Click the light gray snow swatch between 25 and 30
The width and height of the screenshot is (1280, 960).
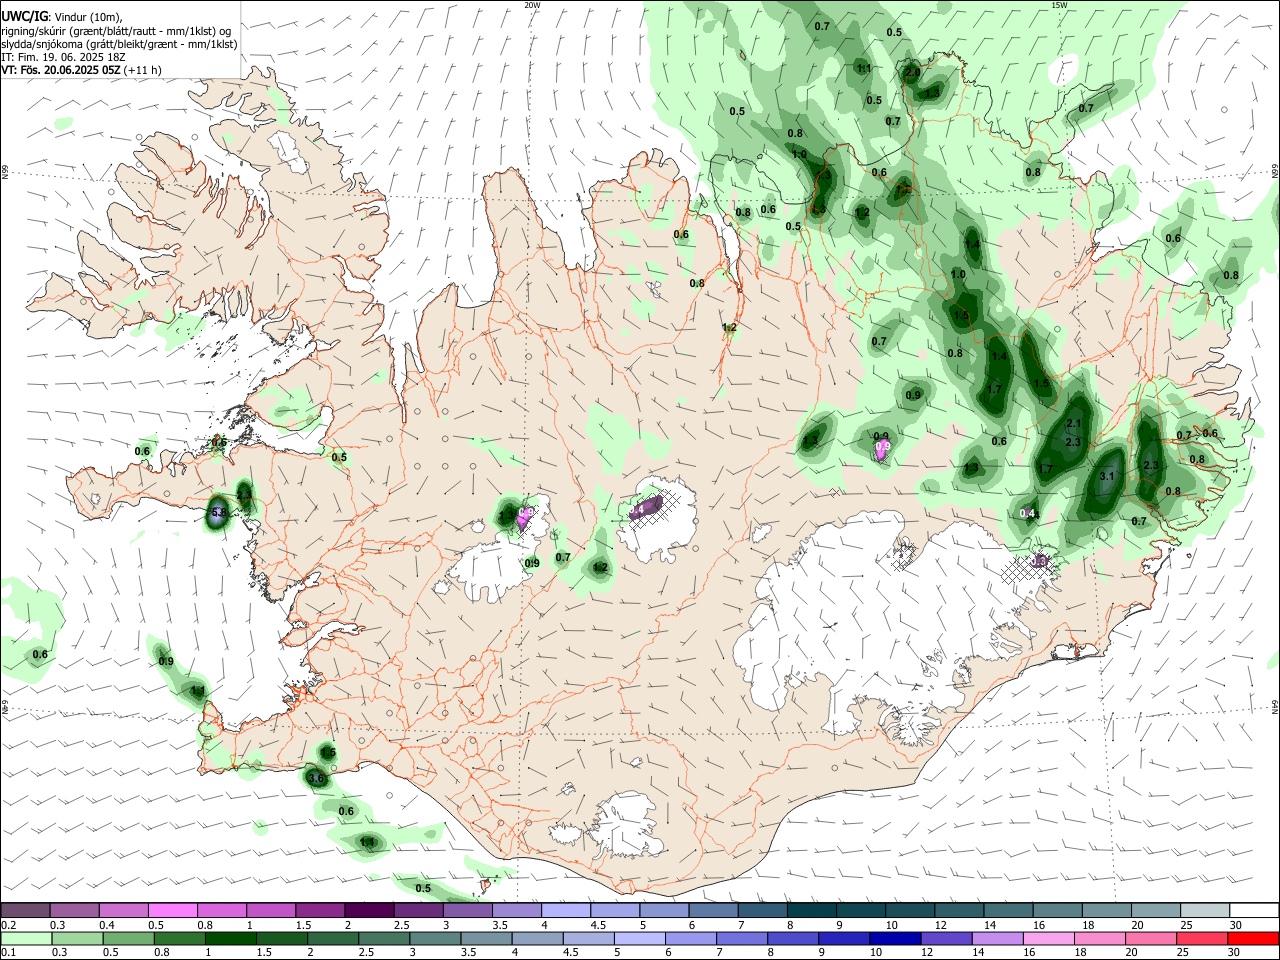[x=1204, y=910]
